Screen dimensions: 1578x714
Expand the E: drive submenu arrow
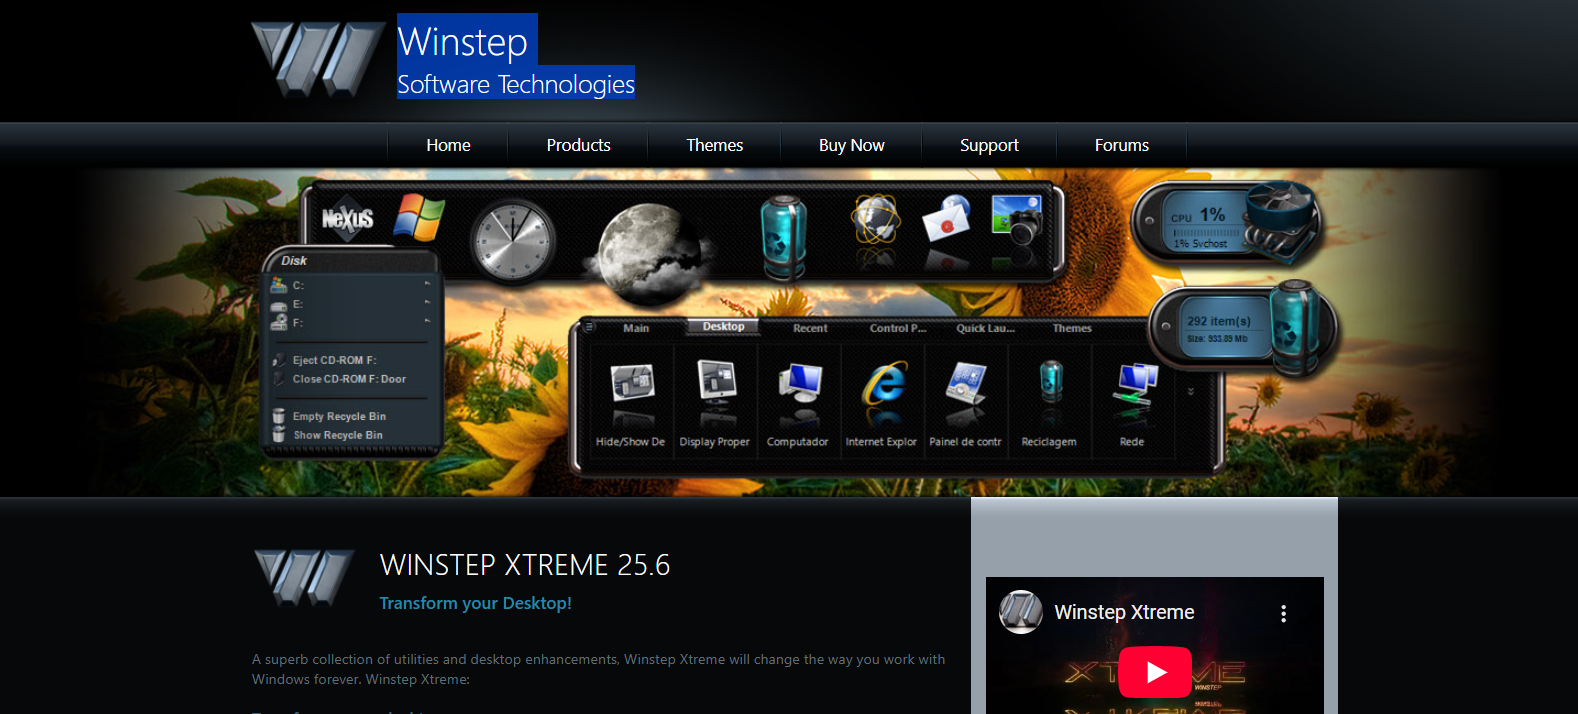[x=427, y=303]
